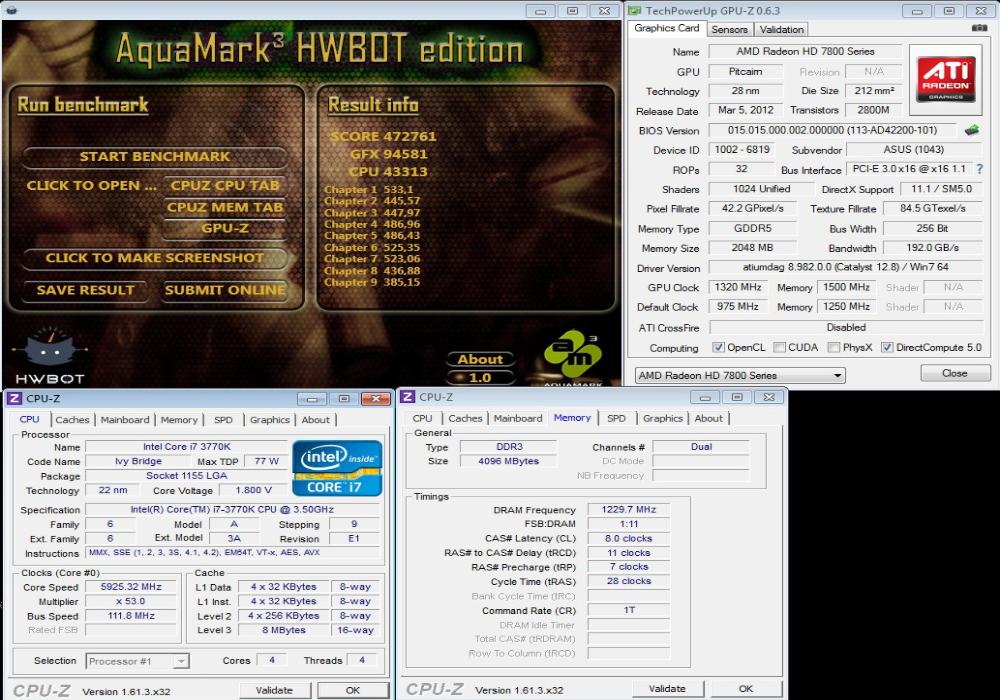
Task: Toggle the OpenCL checkbox
Action: click(x=718, y=347)
